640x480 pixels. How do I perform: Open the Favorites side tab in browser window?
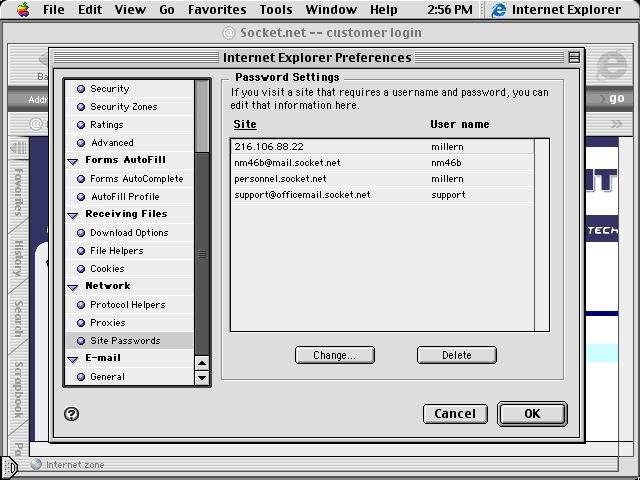point(18,192)
